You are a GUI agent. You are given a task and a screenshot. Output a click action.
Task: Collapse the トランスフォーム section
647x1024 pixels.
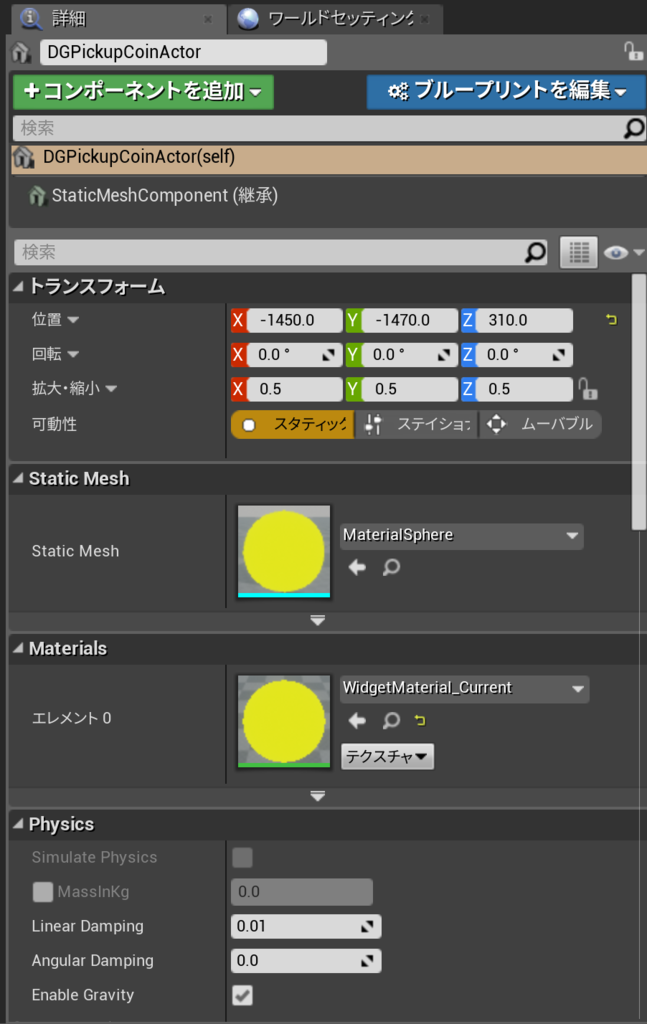18,286
